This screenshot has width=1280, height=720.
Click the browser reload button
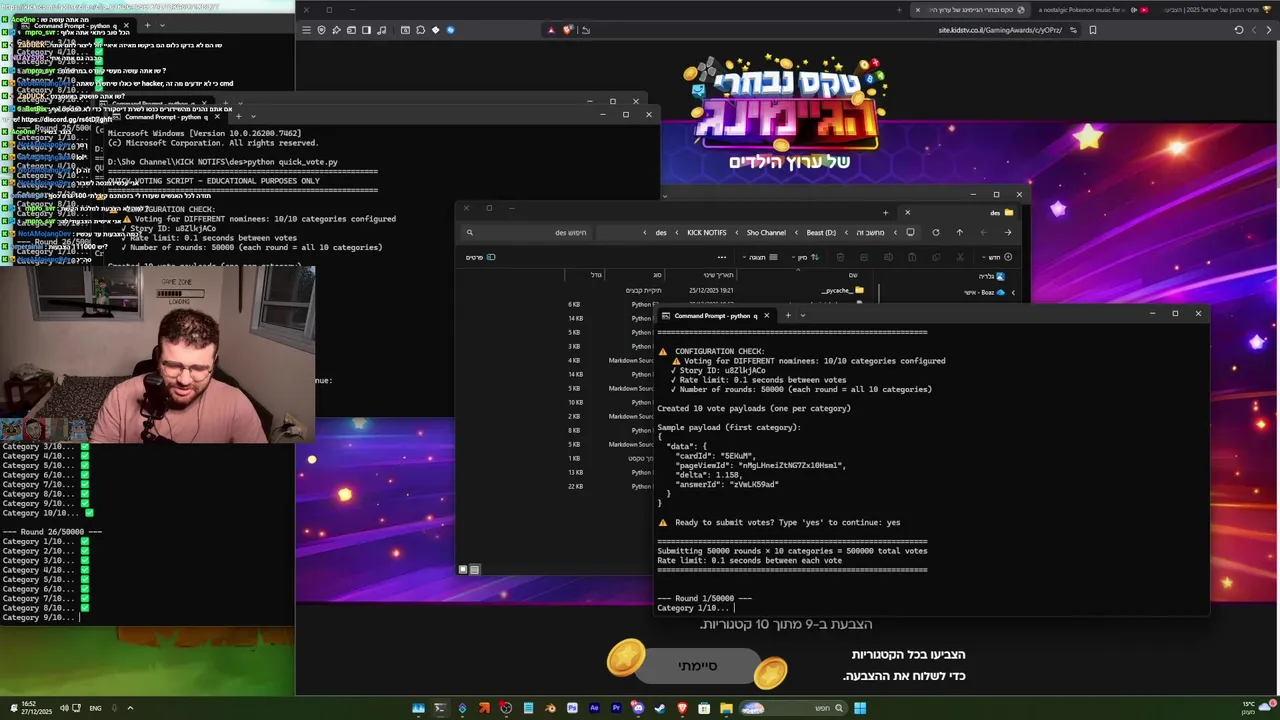click(x=1239, y=30)
